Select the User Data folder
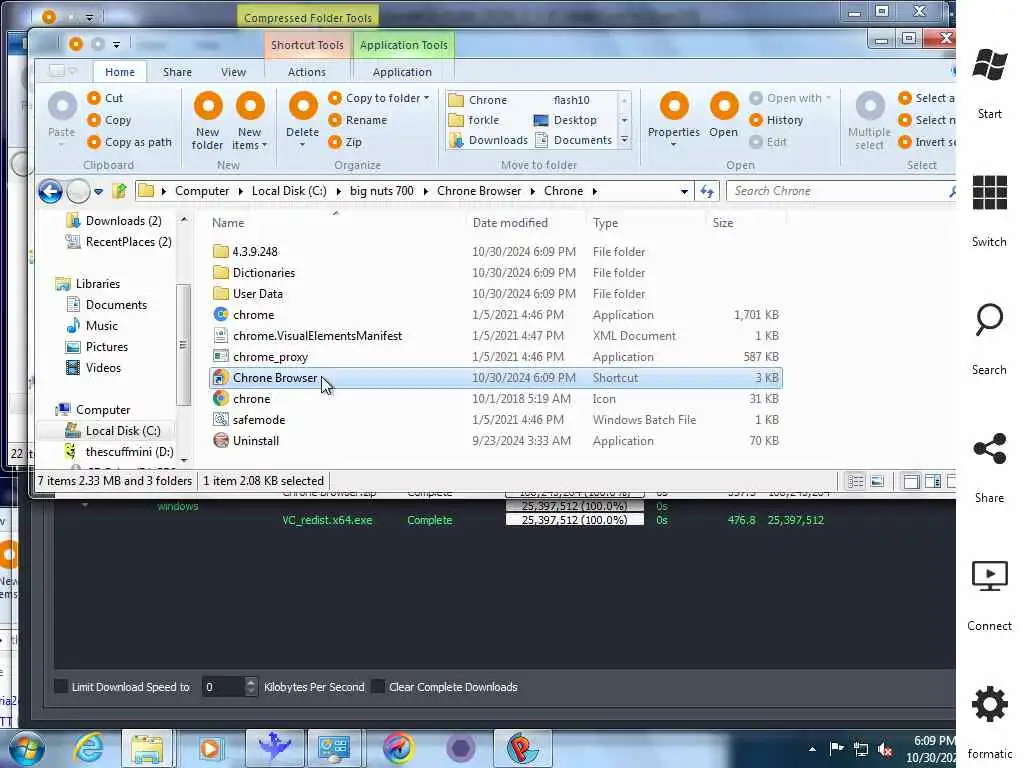 pyautogui.click(x=495, y=293)
